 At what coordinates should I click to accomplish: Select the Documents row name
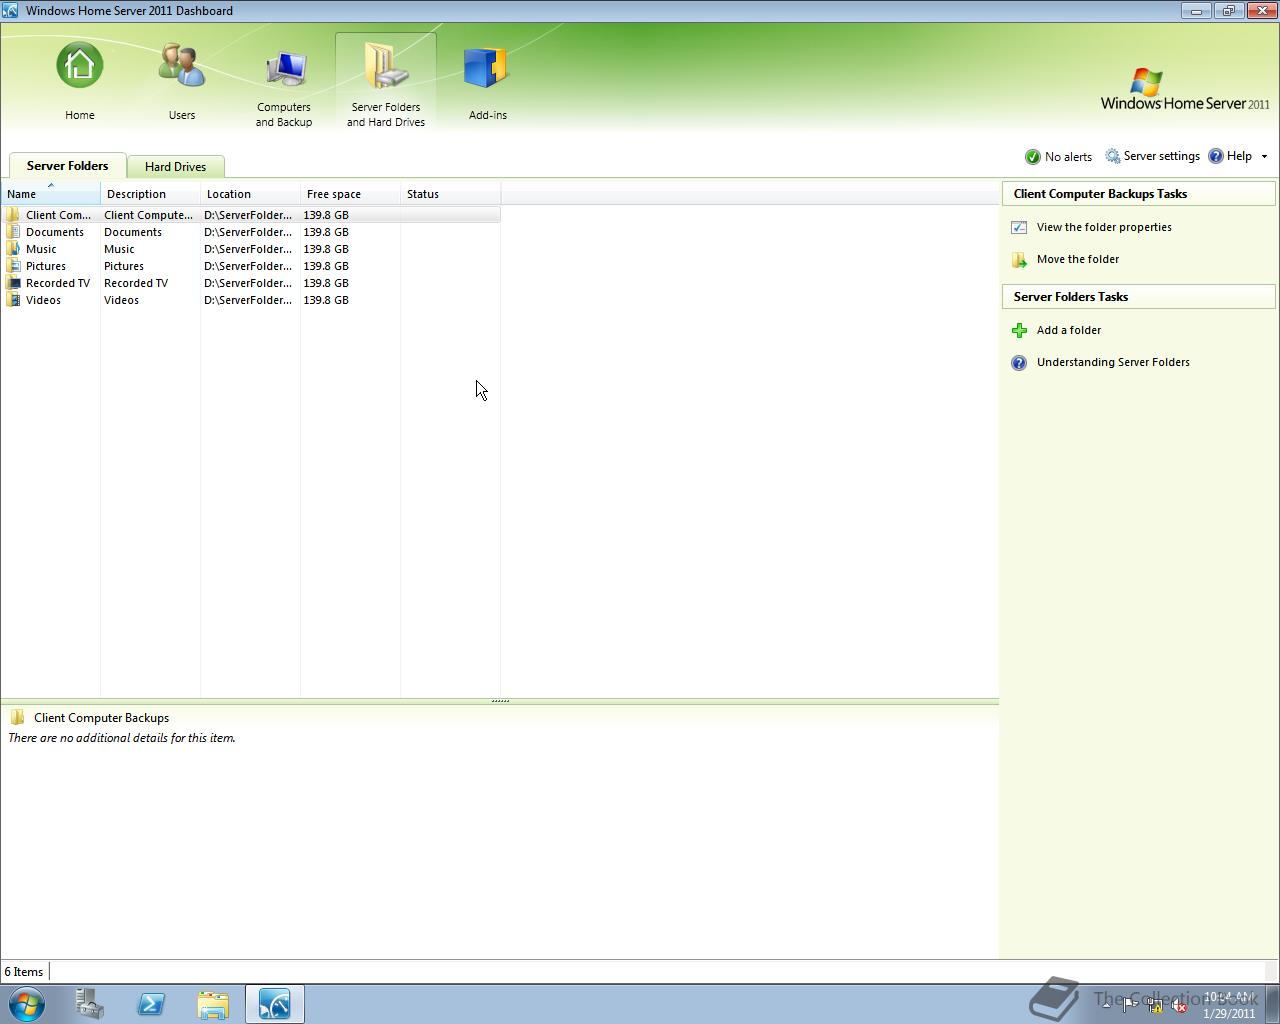tap(55, 232)
